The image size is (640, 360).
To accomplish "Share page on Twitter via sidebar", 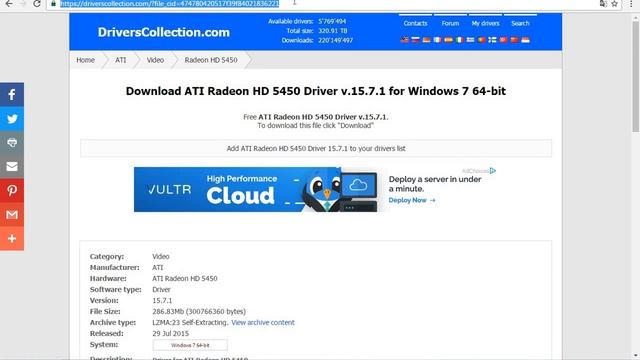I will pos(12,119).
